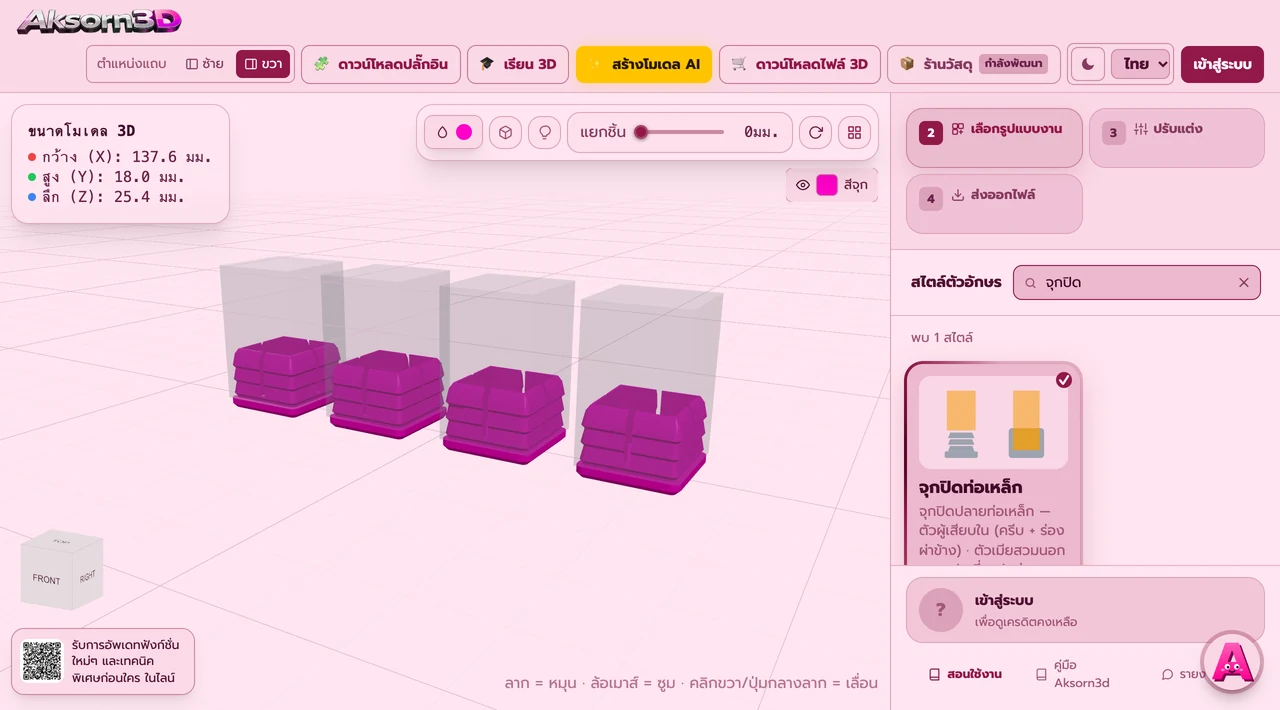
Task: Set panel position to ขวา (right)
Action: [263, 64]
